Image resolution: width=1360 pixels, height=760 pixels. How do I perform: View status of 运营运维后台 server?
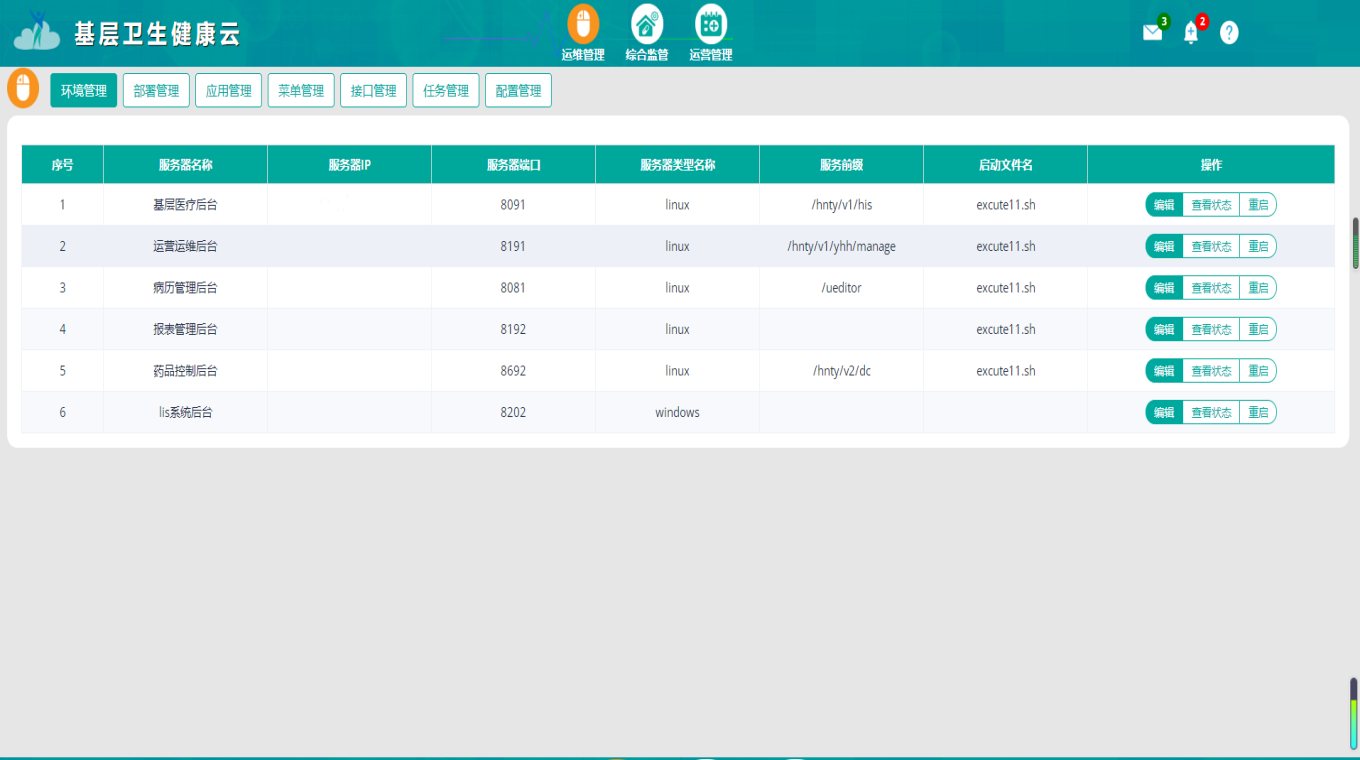[x=1211, y=246]
